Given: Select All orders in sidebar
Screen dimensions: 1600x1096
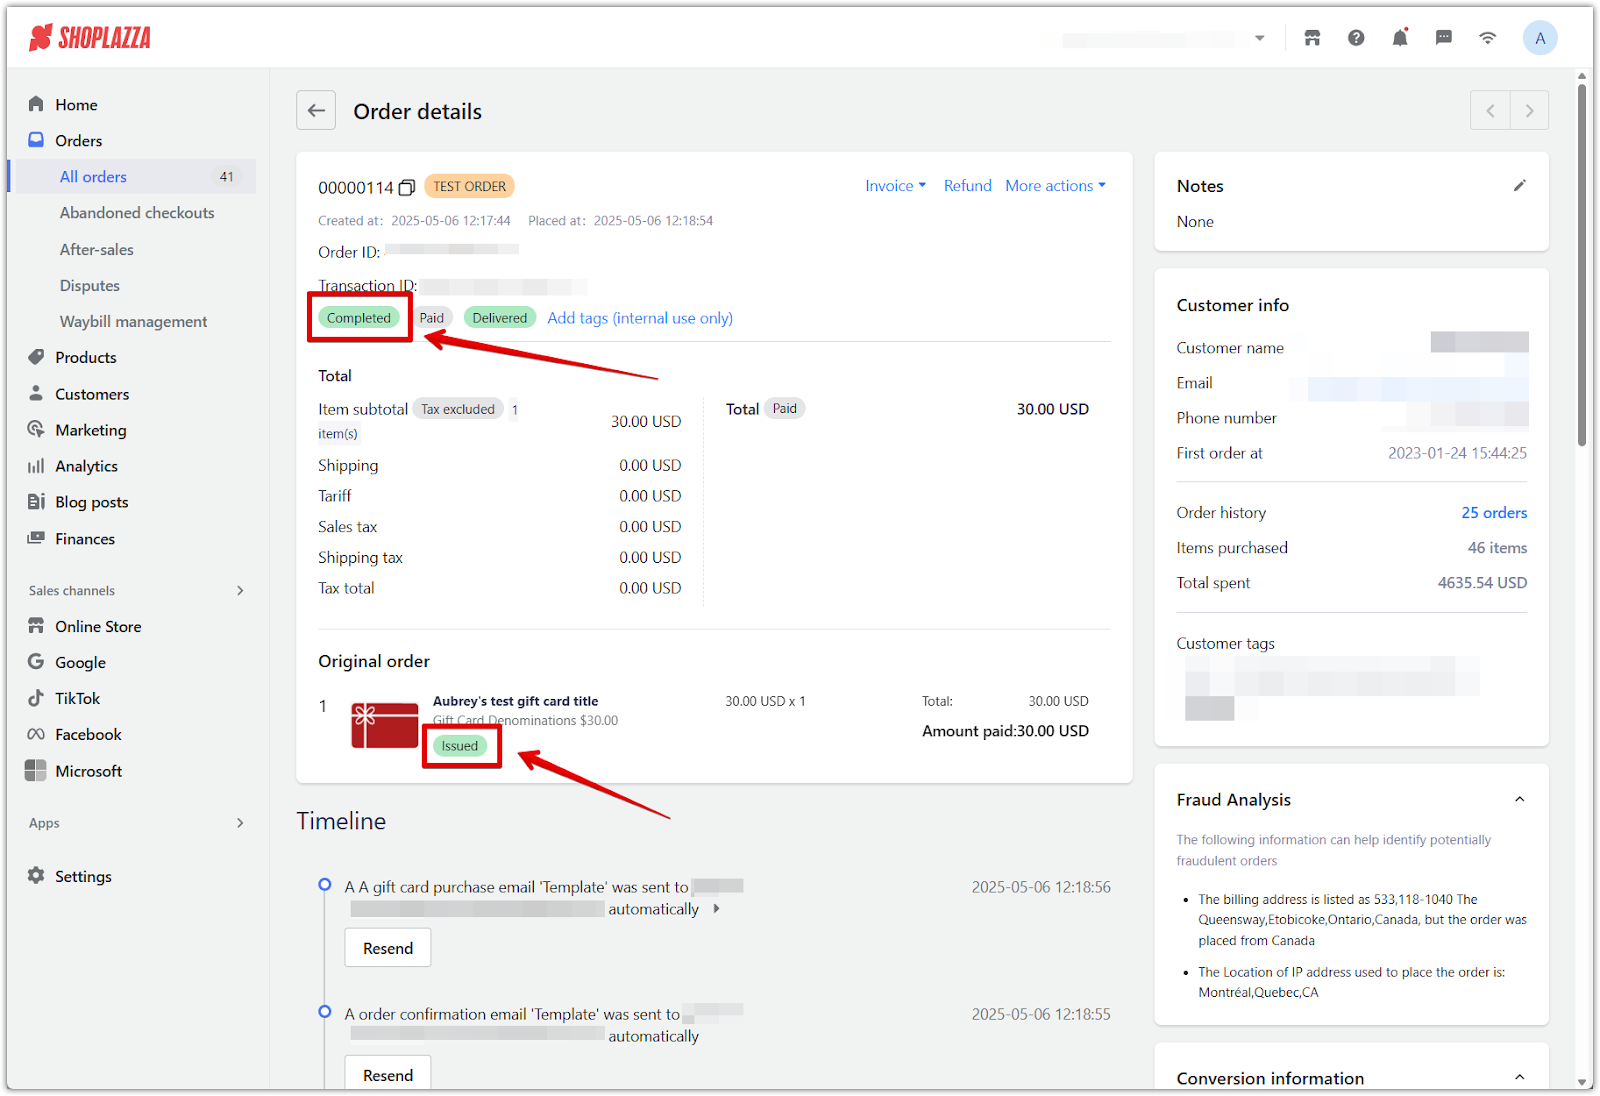Looking at the screenshot, I should [x=93, y=177].
